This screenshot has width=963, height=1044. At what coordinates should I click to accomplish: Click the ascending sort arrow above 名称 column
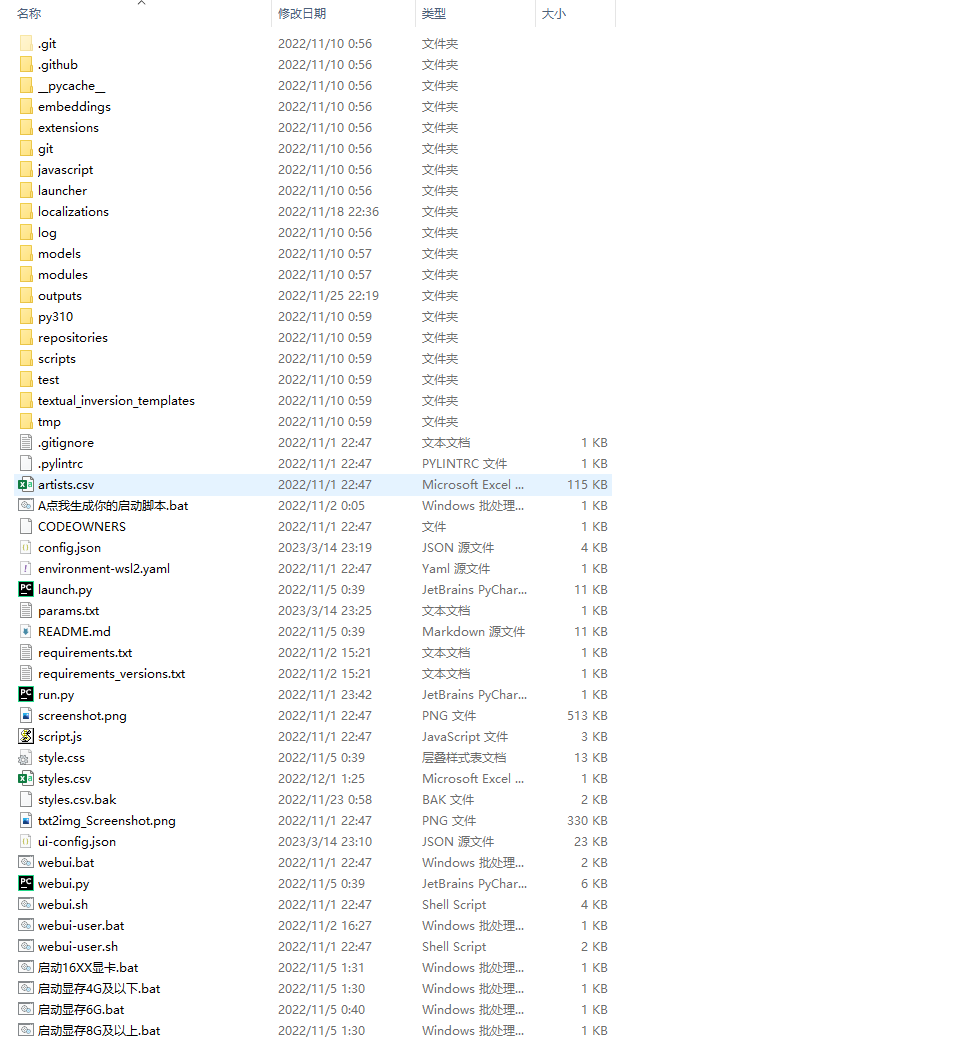pos(141,4)
